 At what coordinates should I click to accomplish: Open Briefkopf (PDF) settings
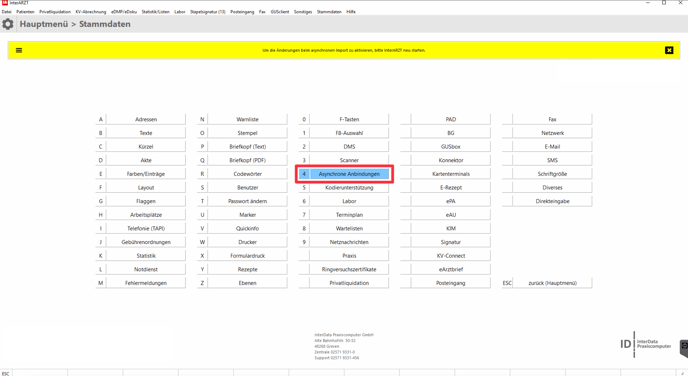pos(247,160)
